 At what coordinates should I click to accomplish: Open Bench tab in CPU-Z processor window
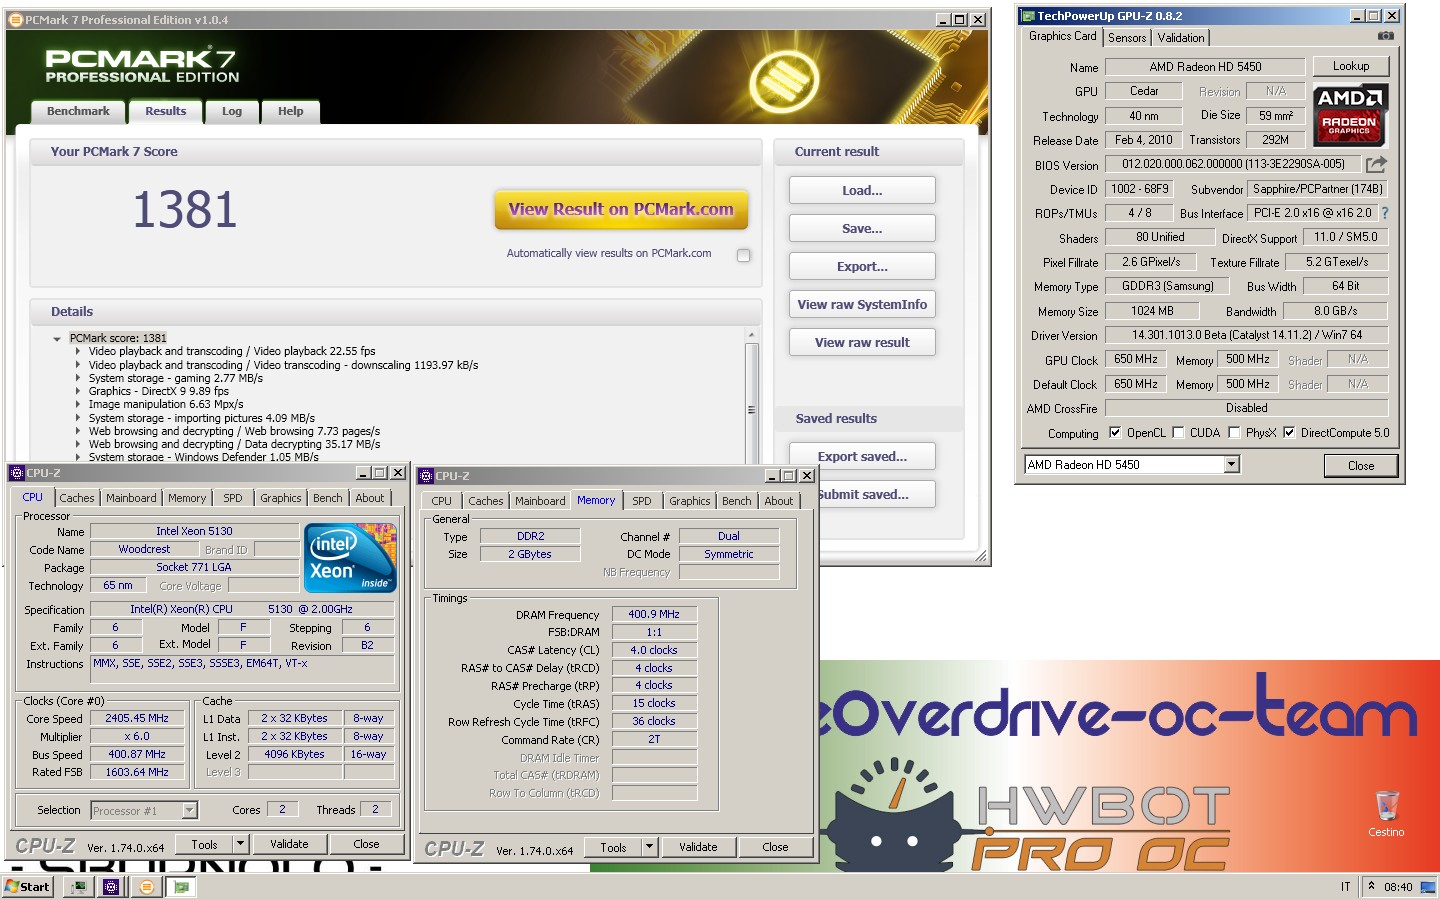tap(327, 498)
